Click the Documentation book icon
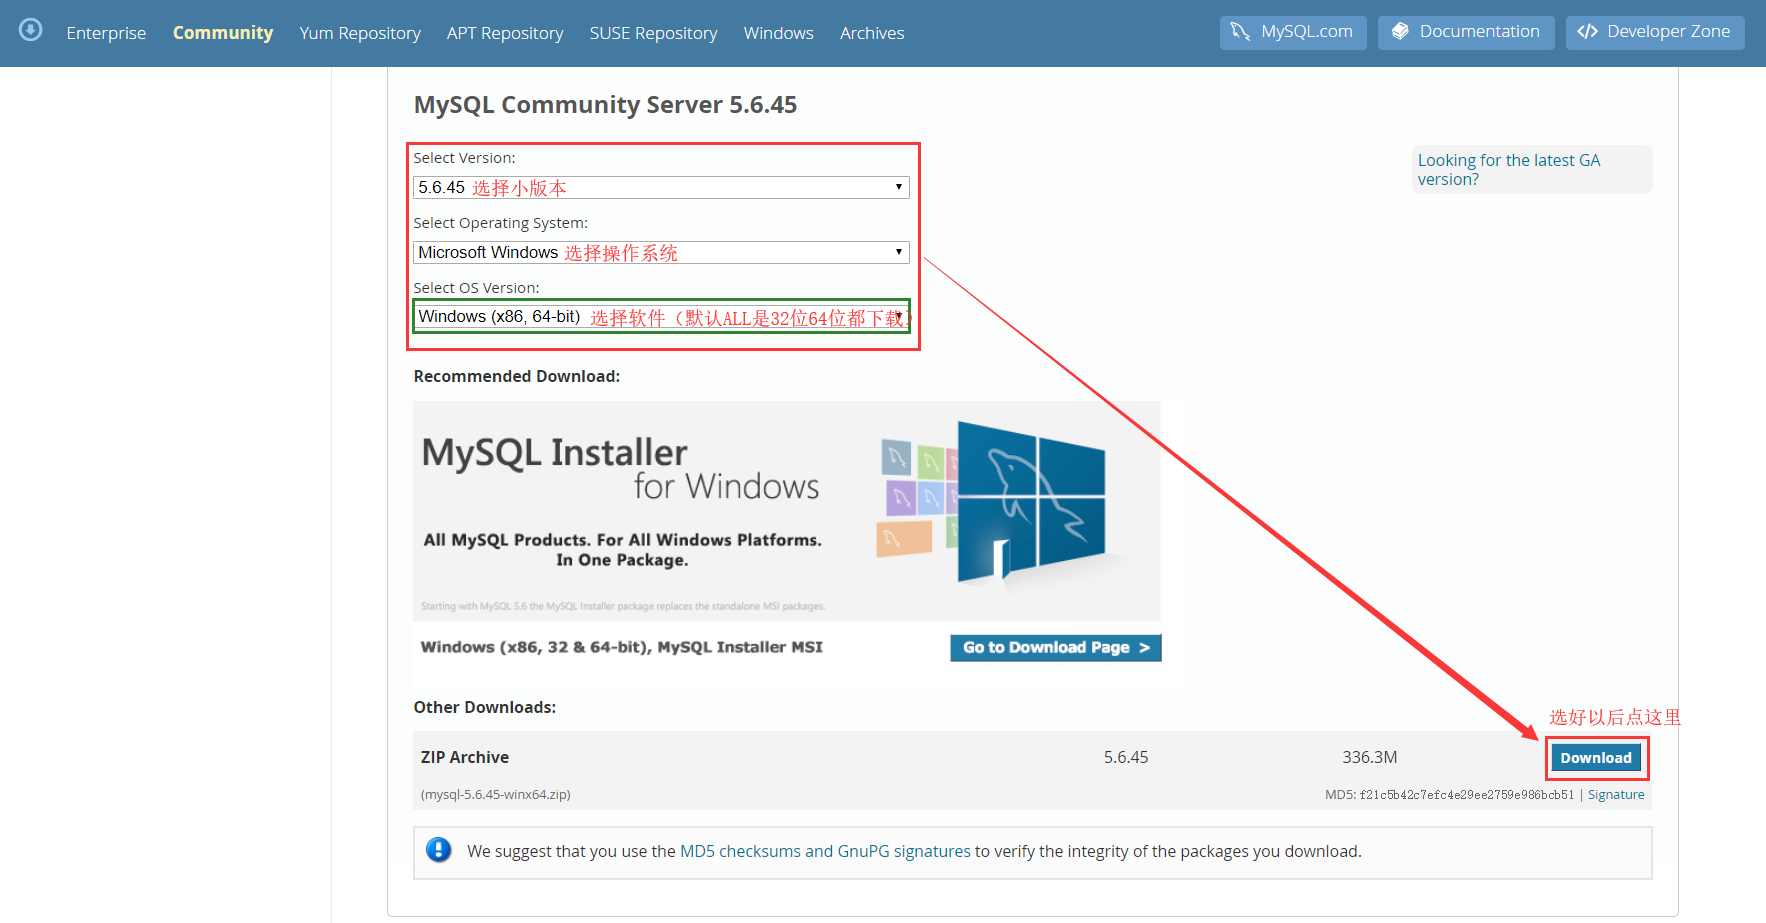 1400,32
